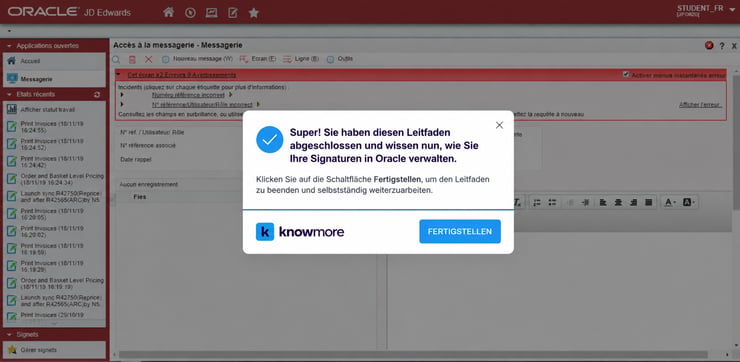Open the Ligne (B) menu
Image resolution: width=740 pixels, height=362 pixels.
(301, 59)
